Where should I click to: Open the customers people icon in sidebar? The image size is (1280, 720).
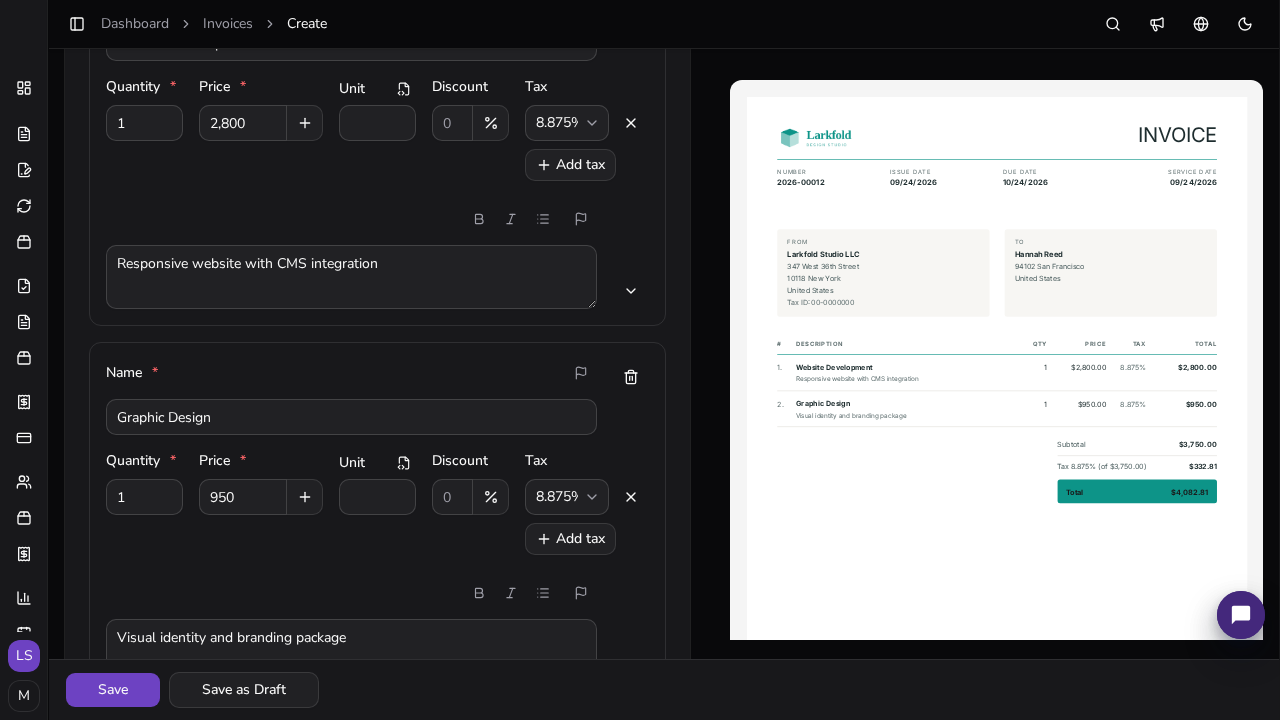[x=24, y=482]
